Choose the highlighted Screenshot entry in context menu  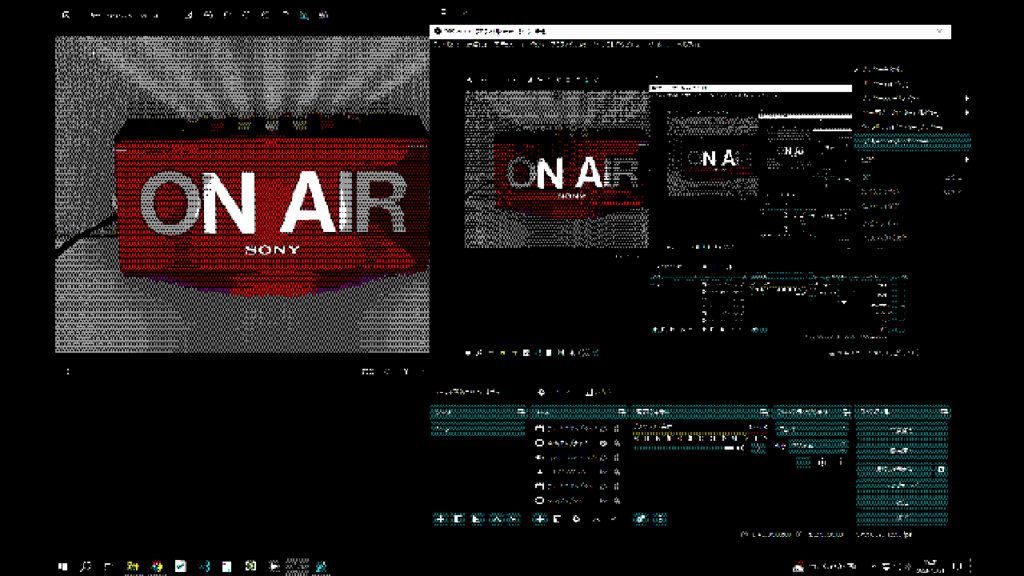(x=912, y=141)
